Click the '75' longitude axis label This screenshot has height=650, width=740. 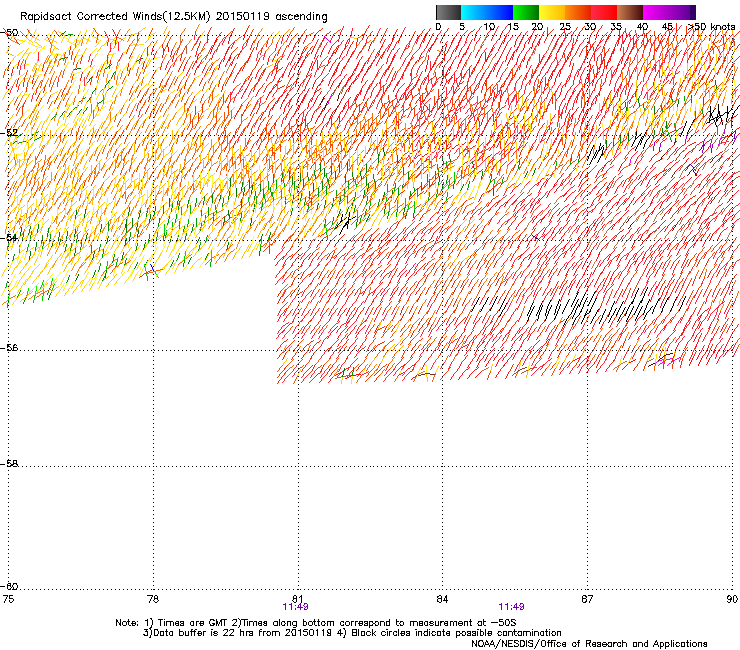pyautogui.click(x=8, y=599)
